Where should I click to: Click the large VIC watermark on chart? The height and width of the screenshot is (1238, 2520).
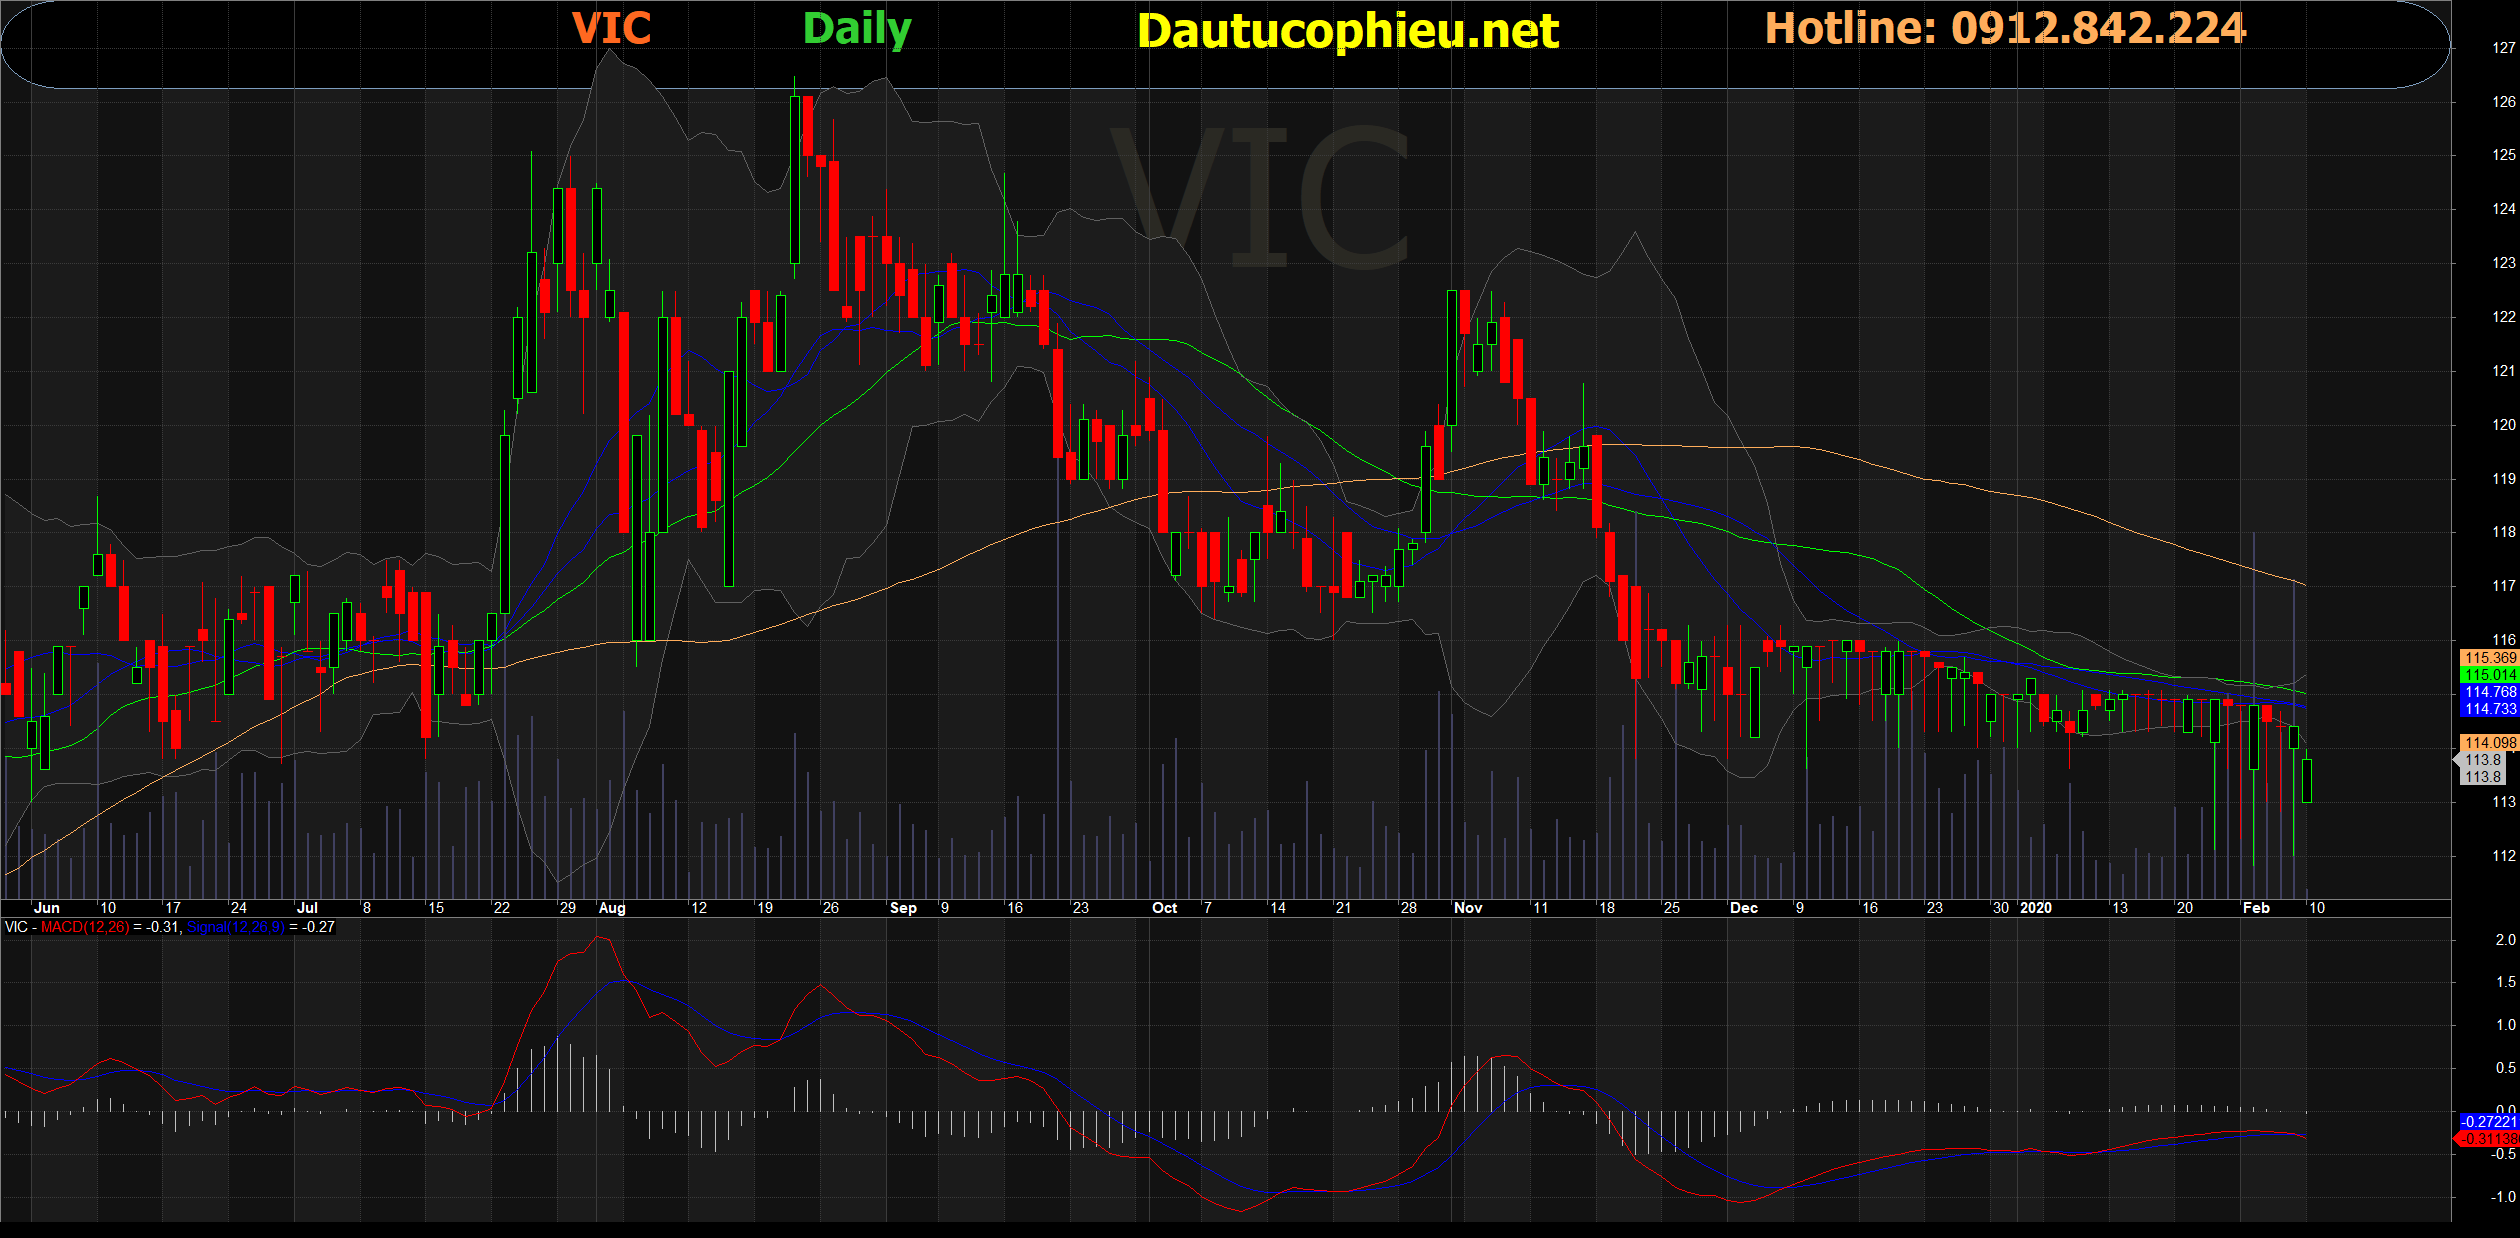point(1260,198)
